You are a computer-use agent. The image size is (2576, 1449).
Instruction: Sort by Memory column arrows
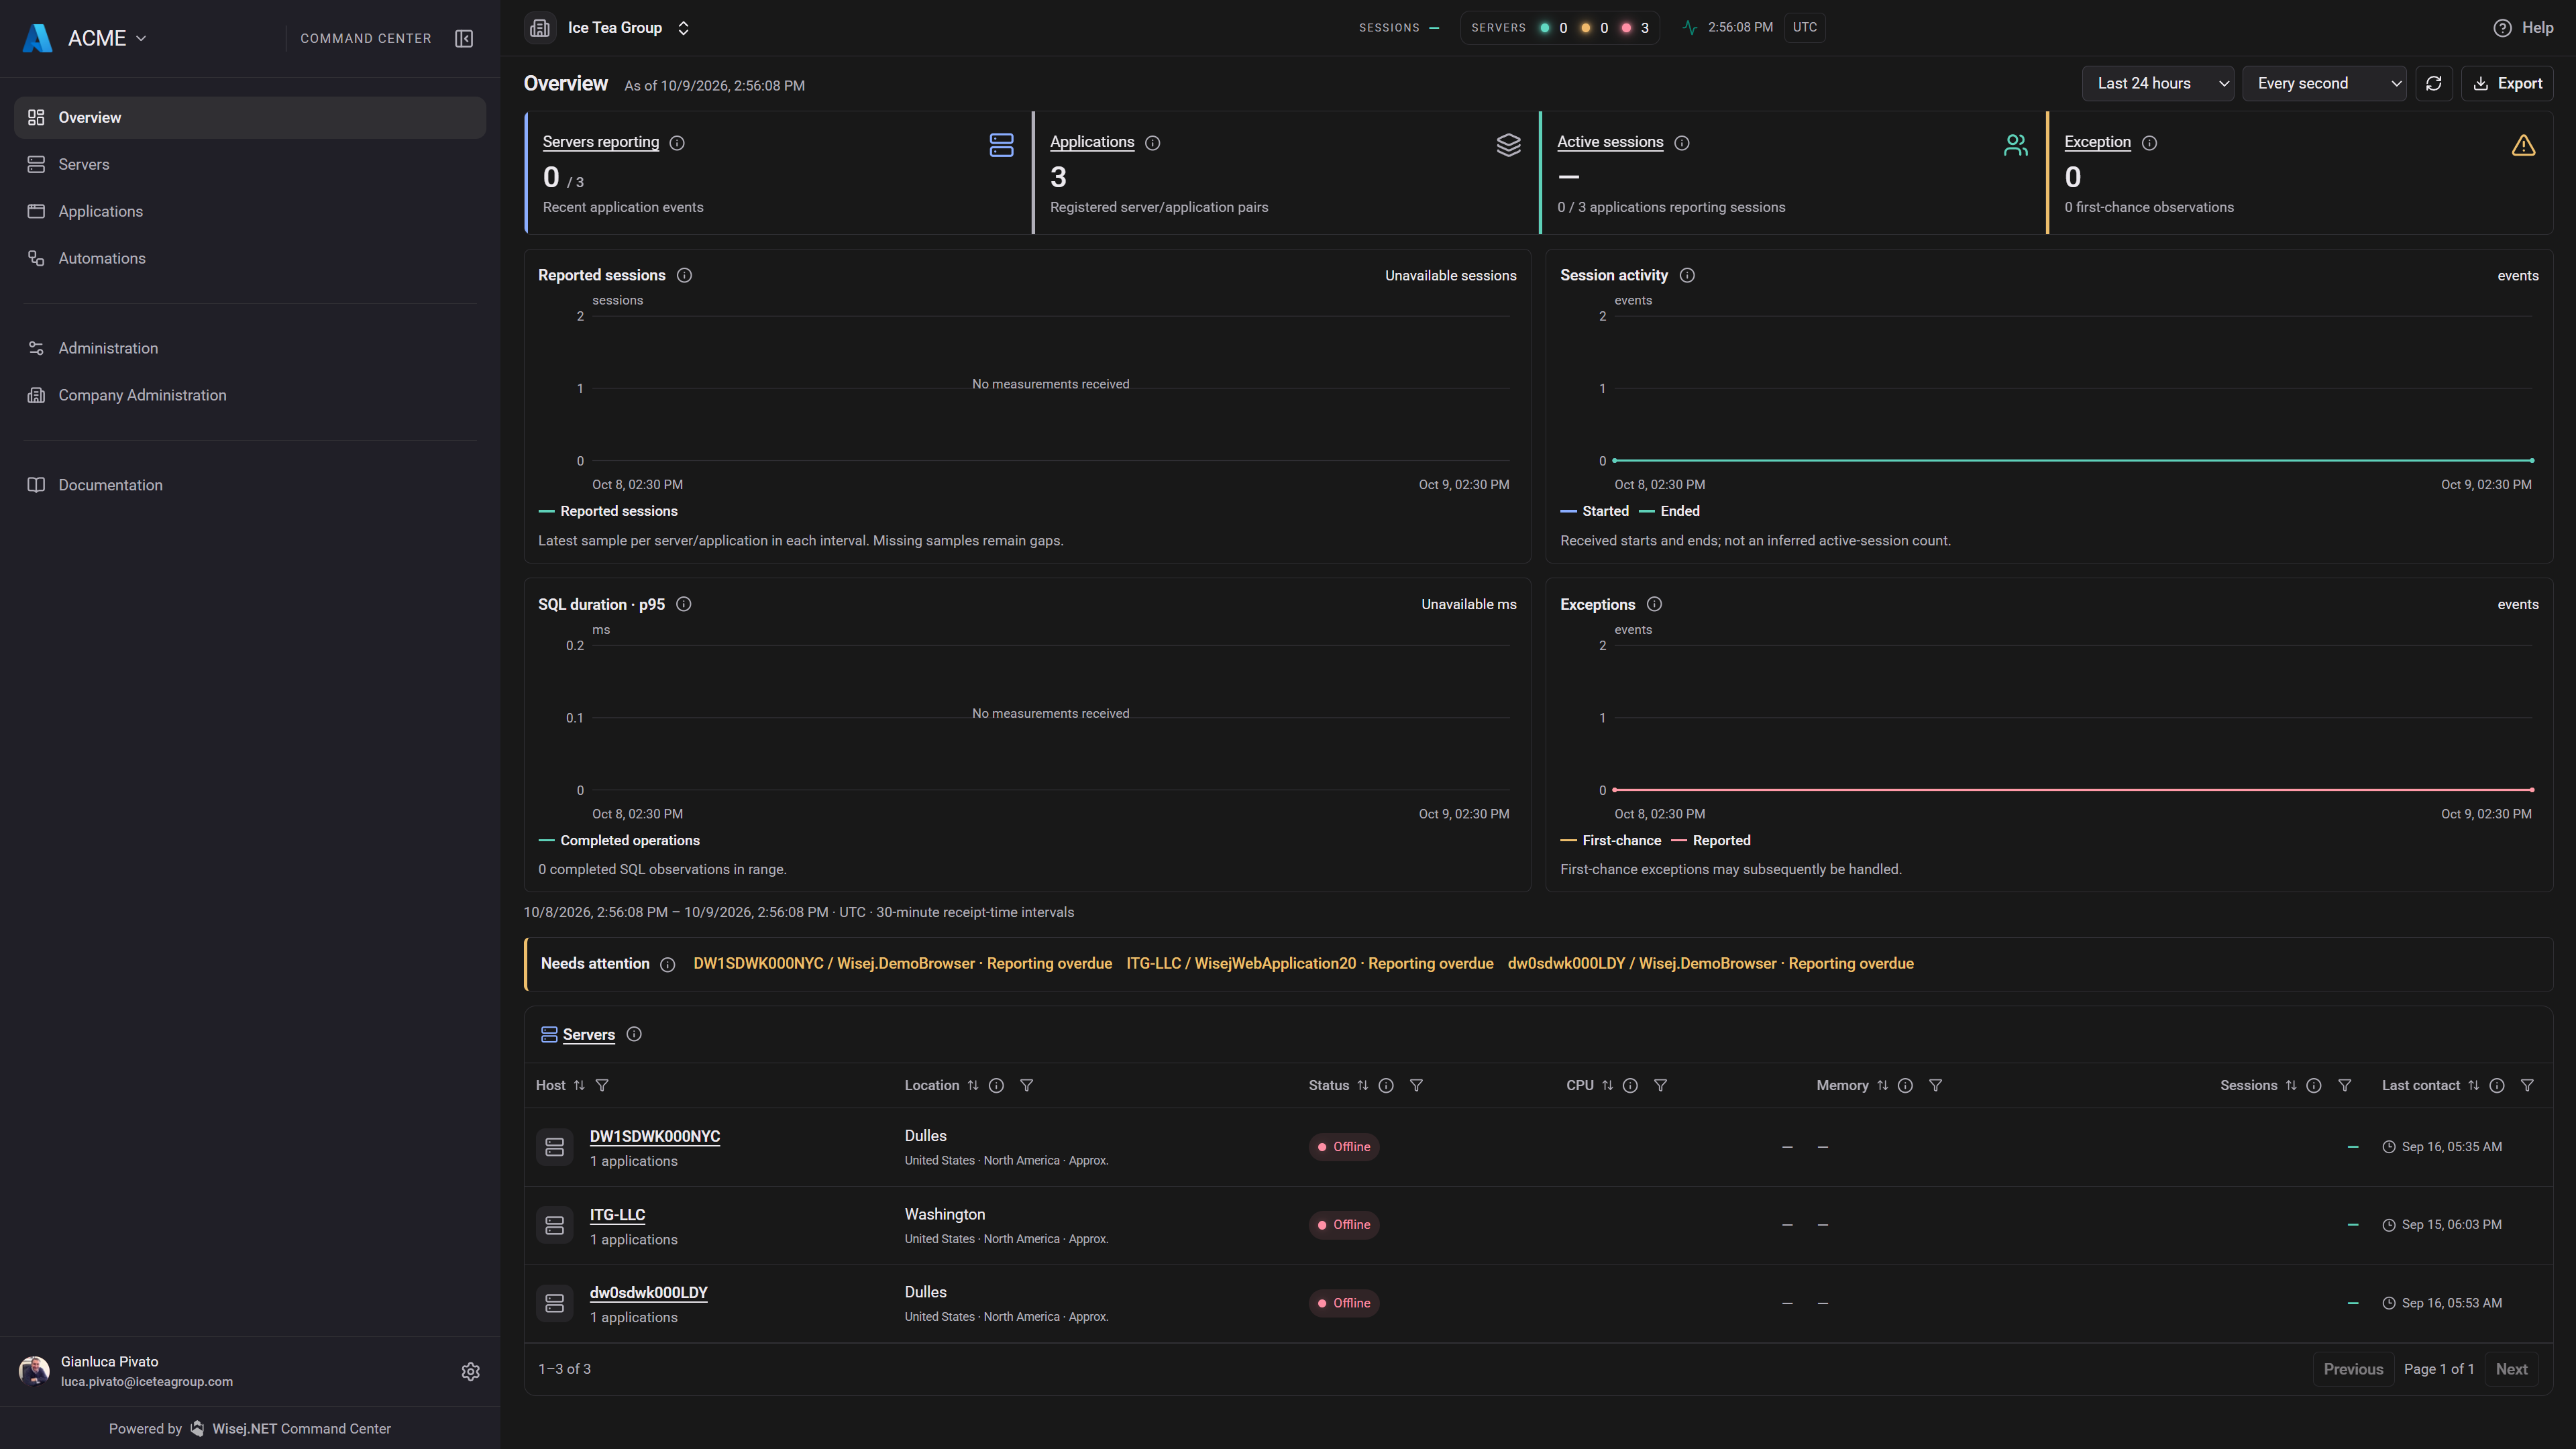1882,1085
